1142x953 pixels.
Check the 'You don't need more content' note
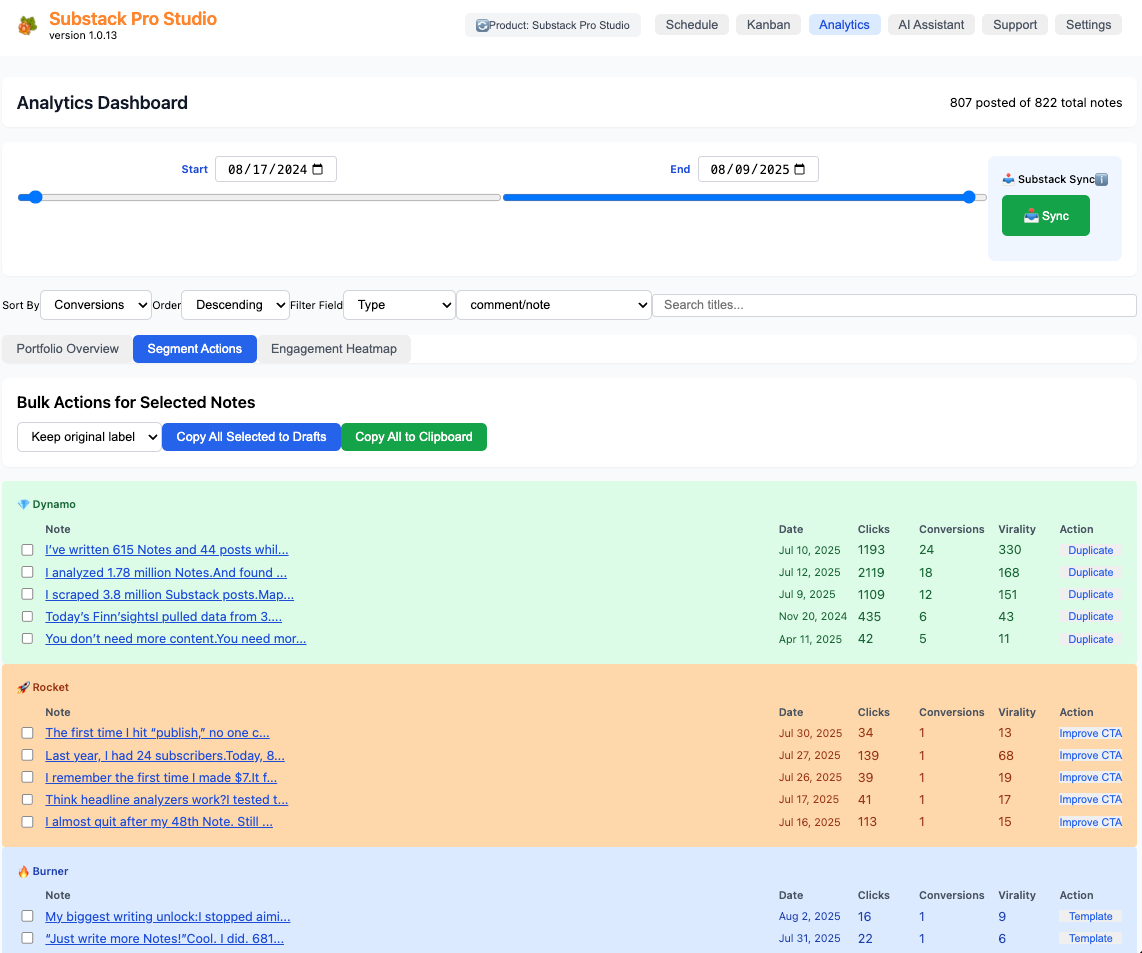[x=27, y=638]
